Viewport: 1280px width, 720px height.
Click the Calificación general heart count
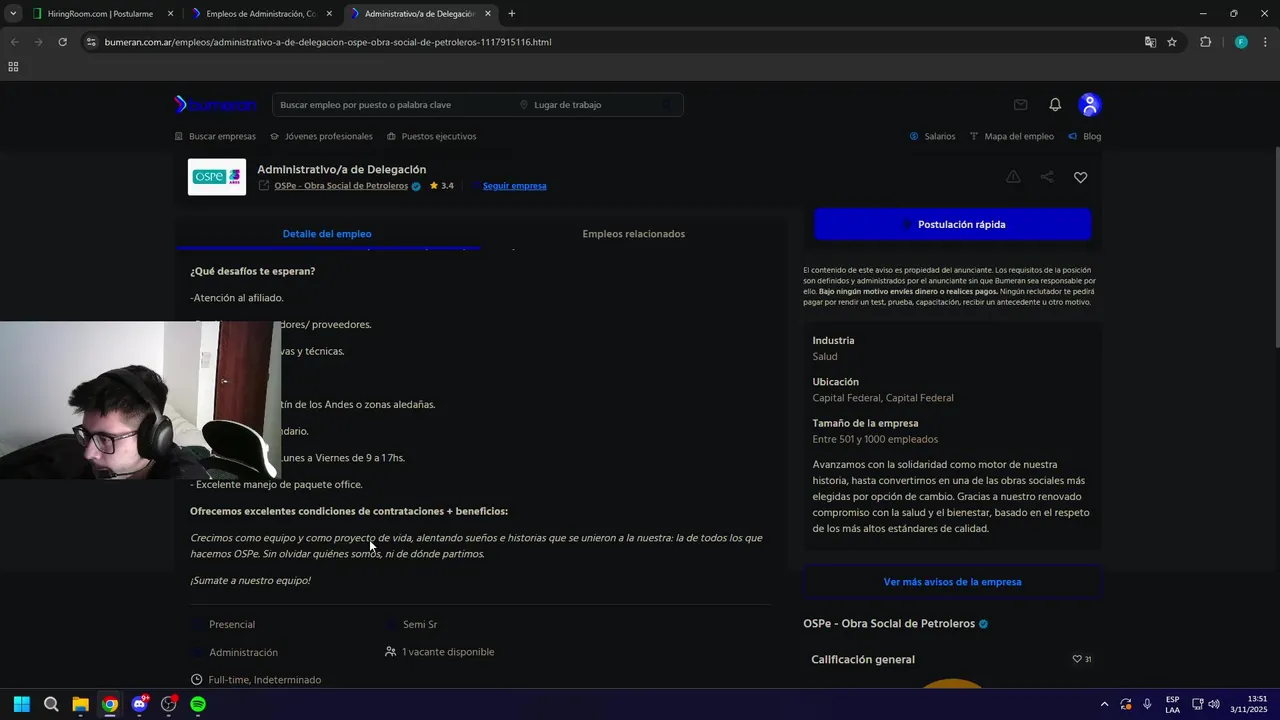click(x=1082, y=660)
